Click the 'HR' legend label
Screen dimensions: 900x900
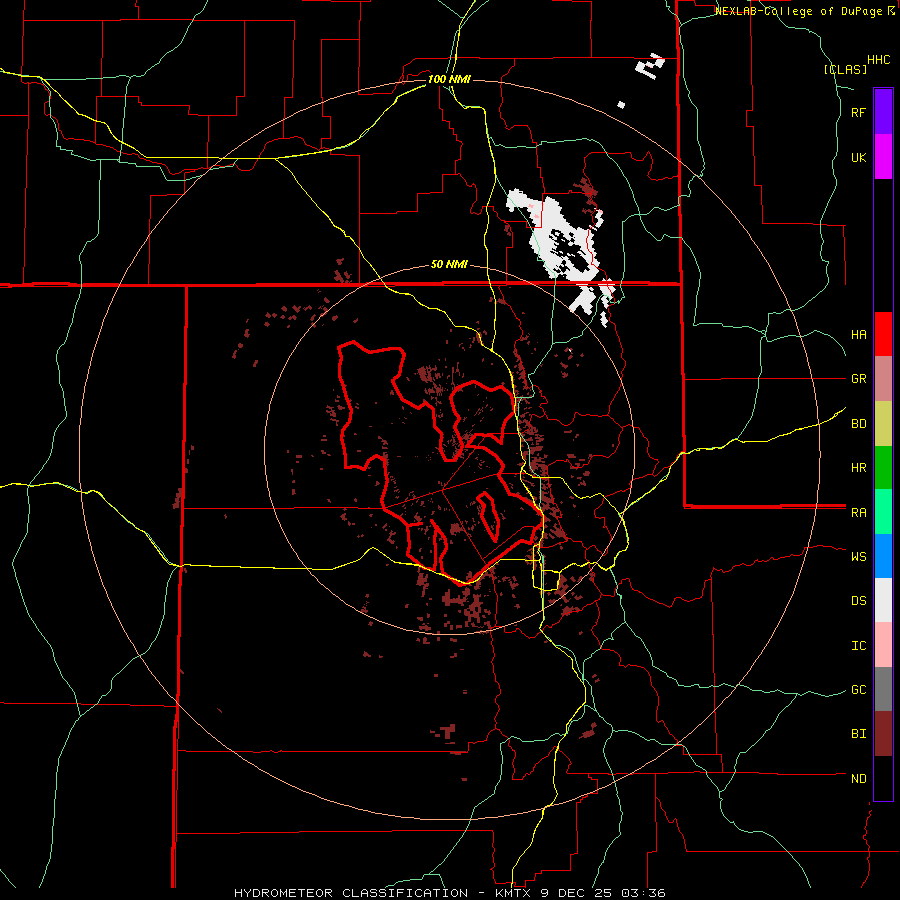pos(858,468)
